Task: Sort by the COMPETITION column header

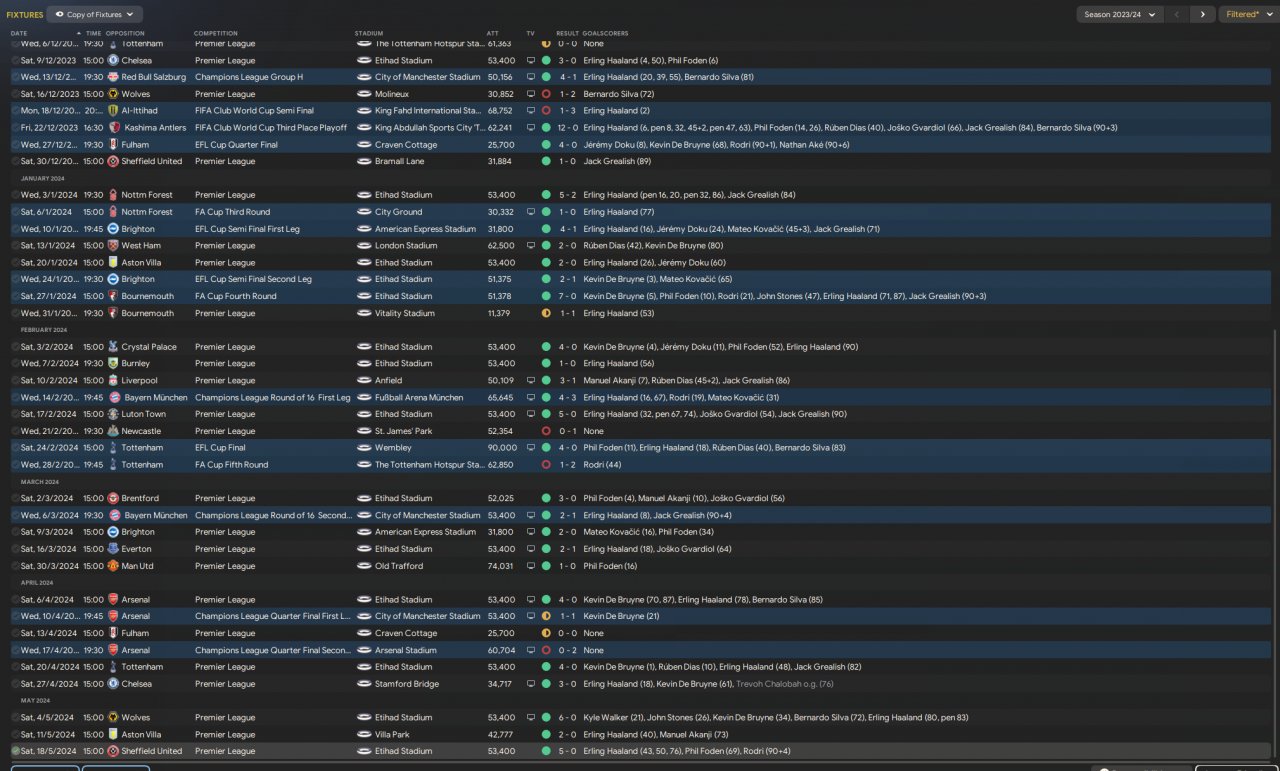Action: click(216, 33)
